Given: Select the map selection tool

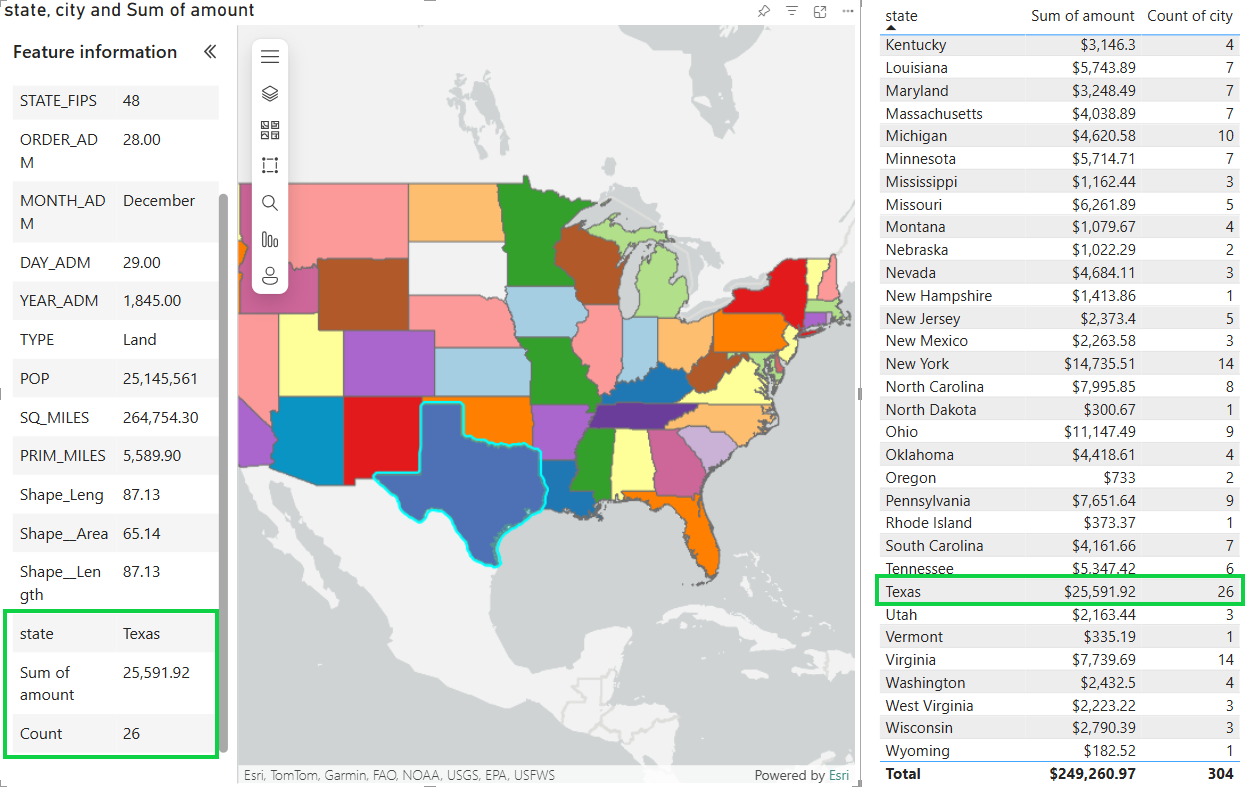Looking at the screenshot, I should point(270,165).
